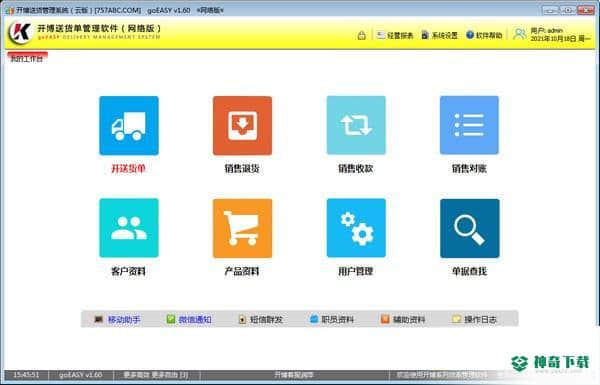Open the 销售对账 reconciliation list tile
The height and width of the screenshot is (385, 600).
[x=469, y=126]
